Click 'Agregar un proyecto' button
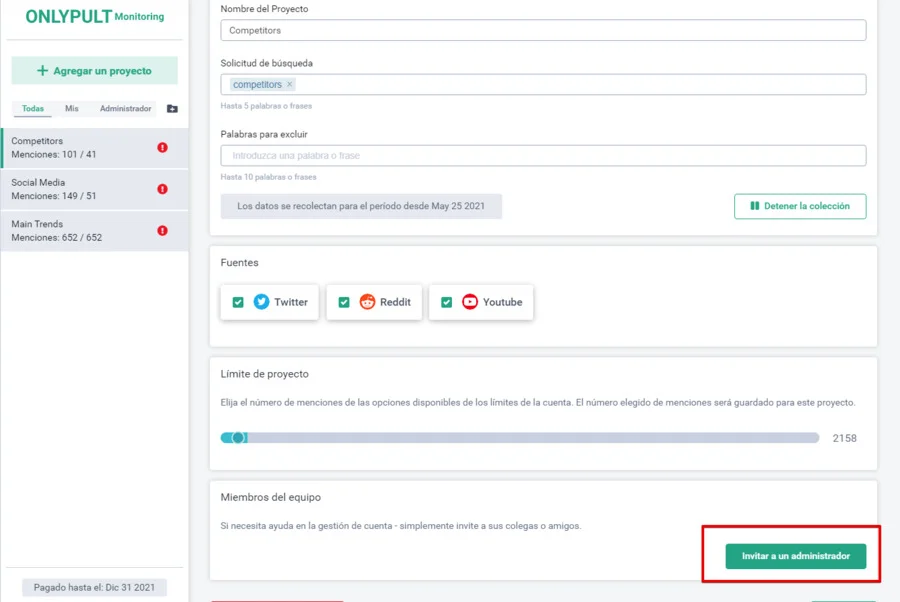900x602 pixels. click(x=94, y=71)
